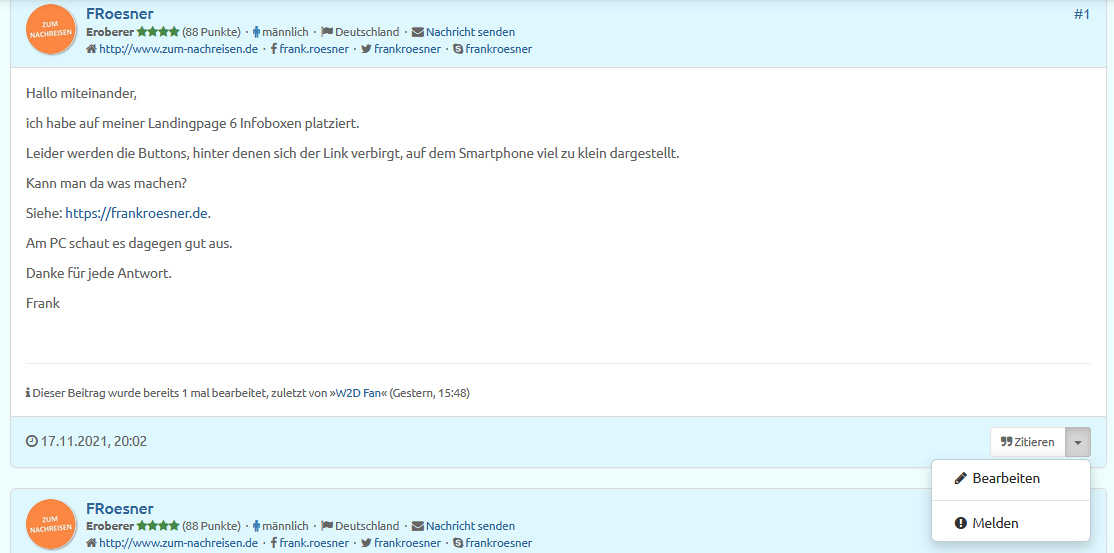Click text 'Hallo miteinander,'
The height and width of the screenshot is (553, 1114).
80,93
